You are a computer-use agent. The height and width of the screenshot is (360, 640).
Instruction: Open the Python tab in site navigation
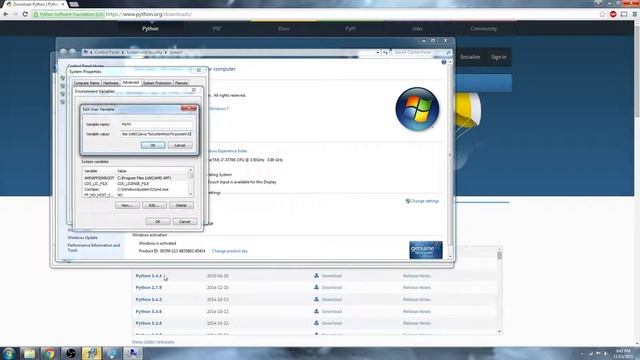pos(151,29)
